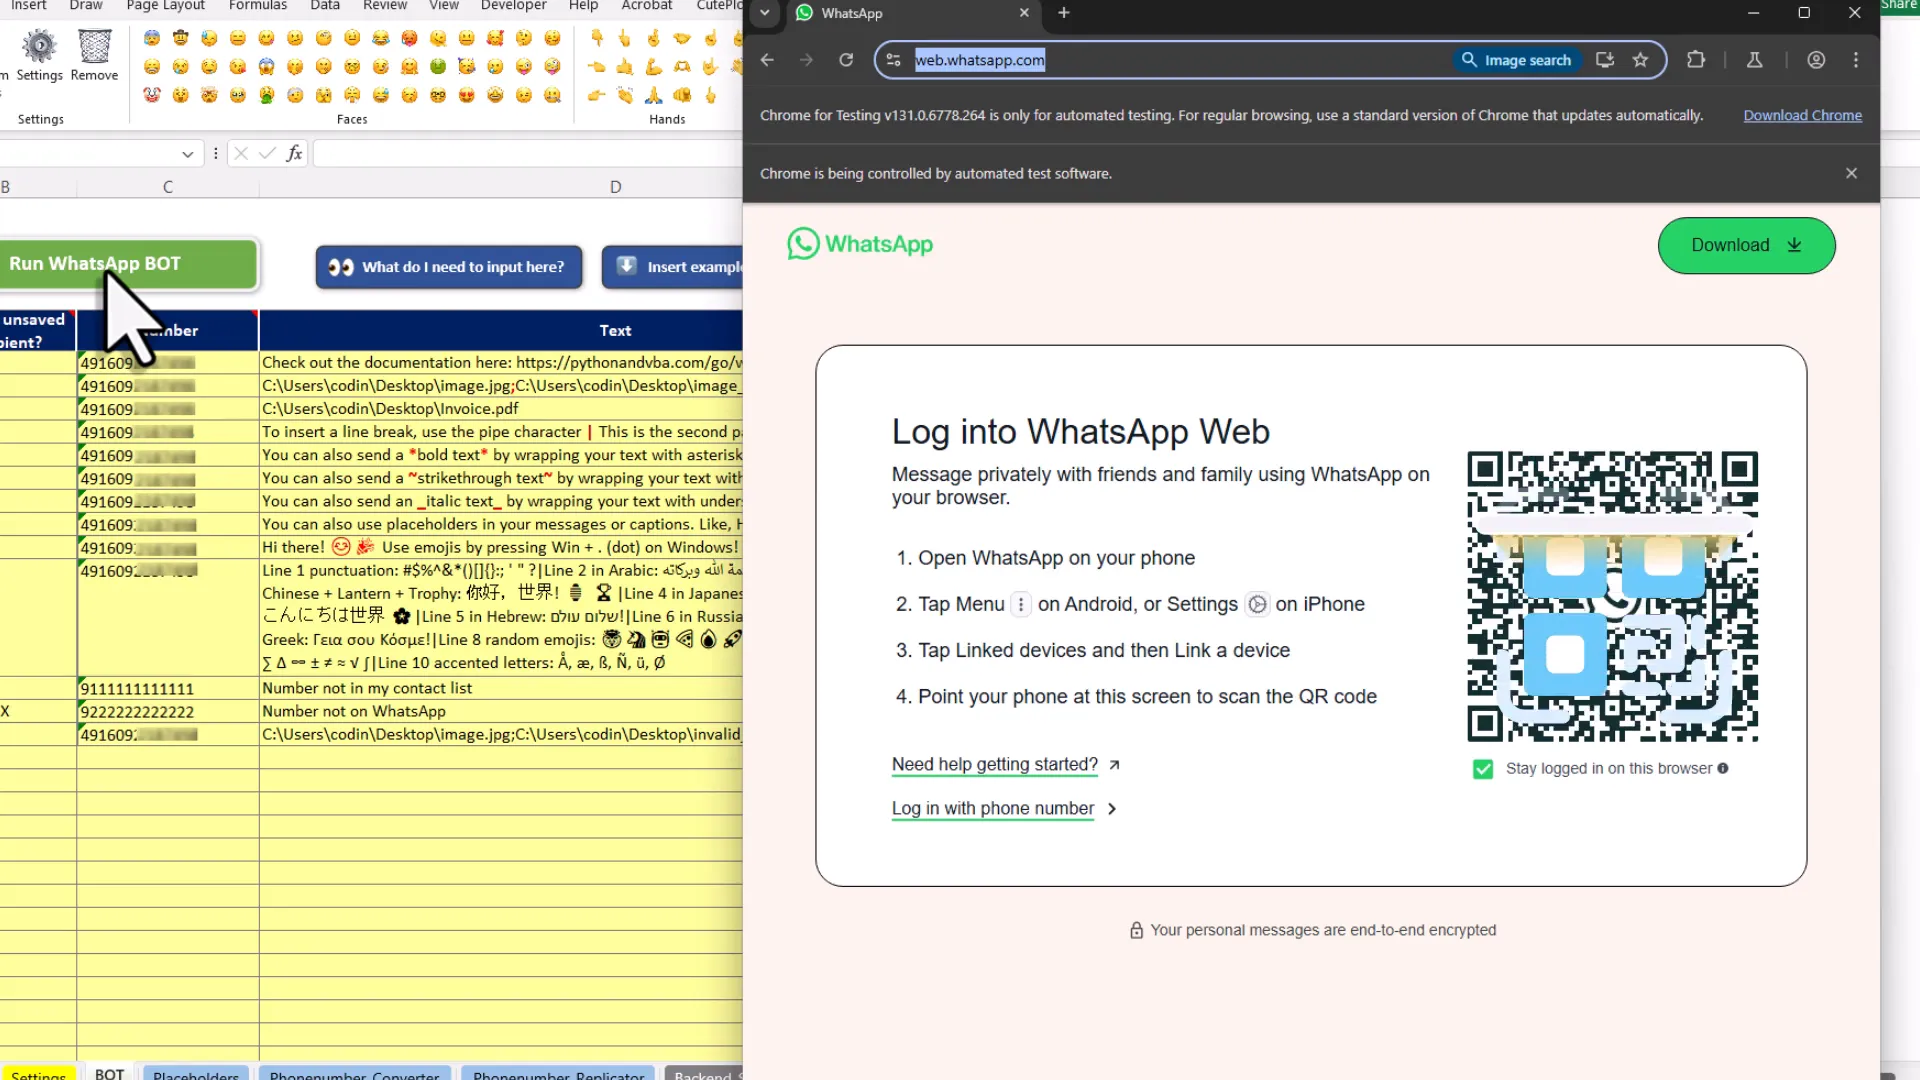Open the Data ribbon tab
This screenshot has width=1920, height=1080.
(325, 6)
